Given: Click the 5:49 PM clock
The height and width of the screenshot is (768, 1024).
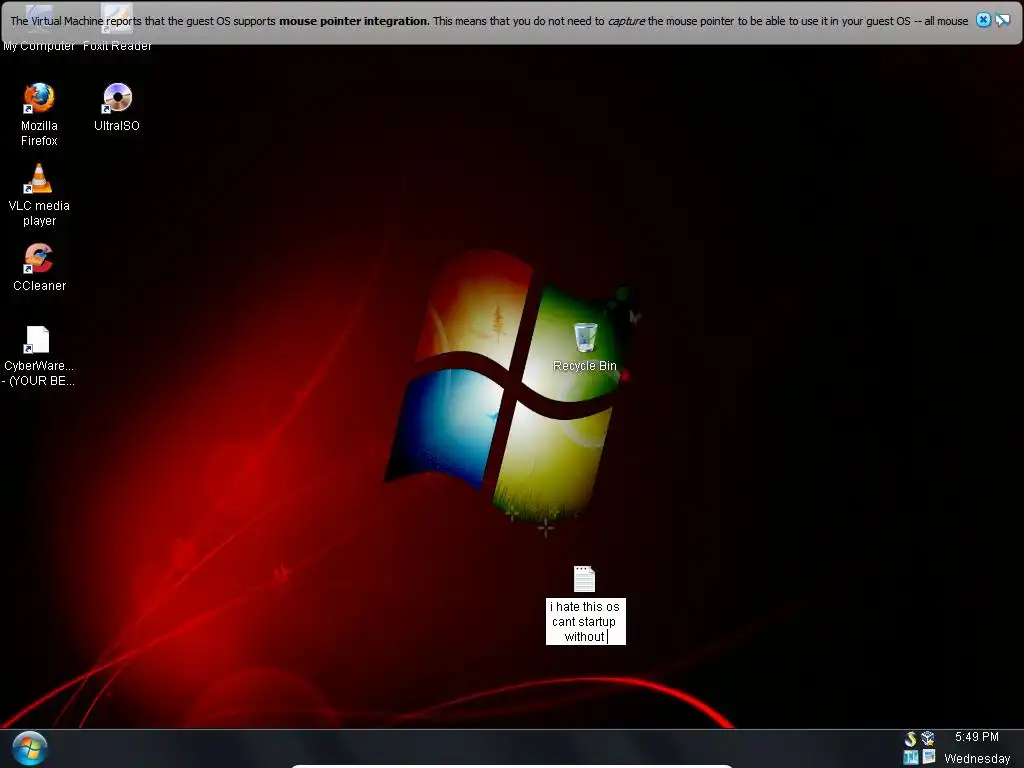Looking at the screenshot, I should (976, 737).
